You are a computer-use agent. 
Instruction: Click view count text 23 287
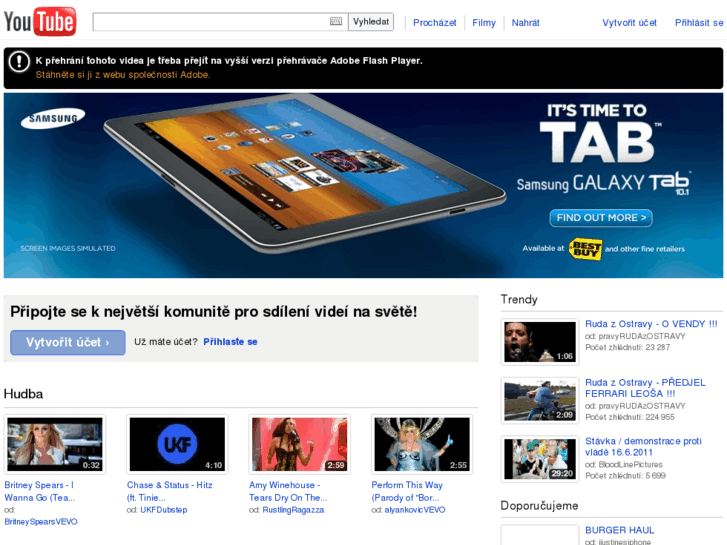pos(657,347)
